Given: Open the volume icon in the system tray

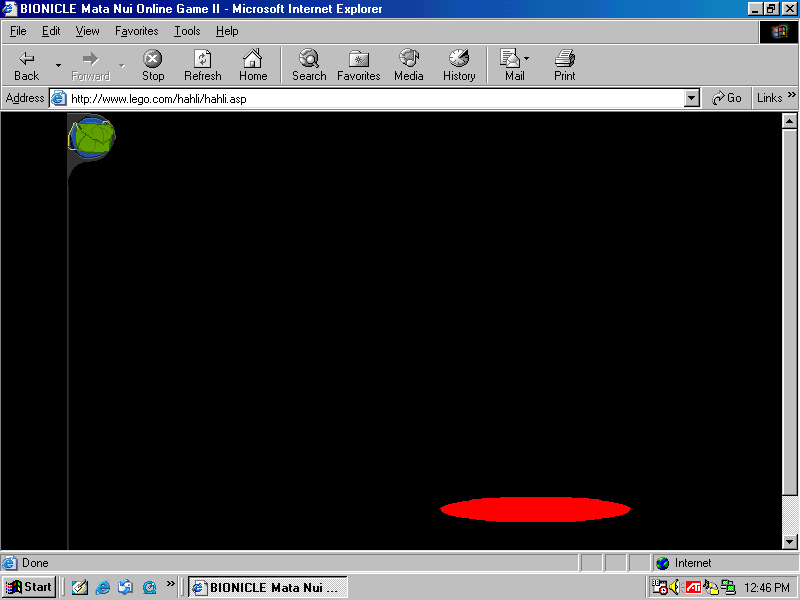Looking at the screenshot, I should coord(674,587).
